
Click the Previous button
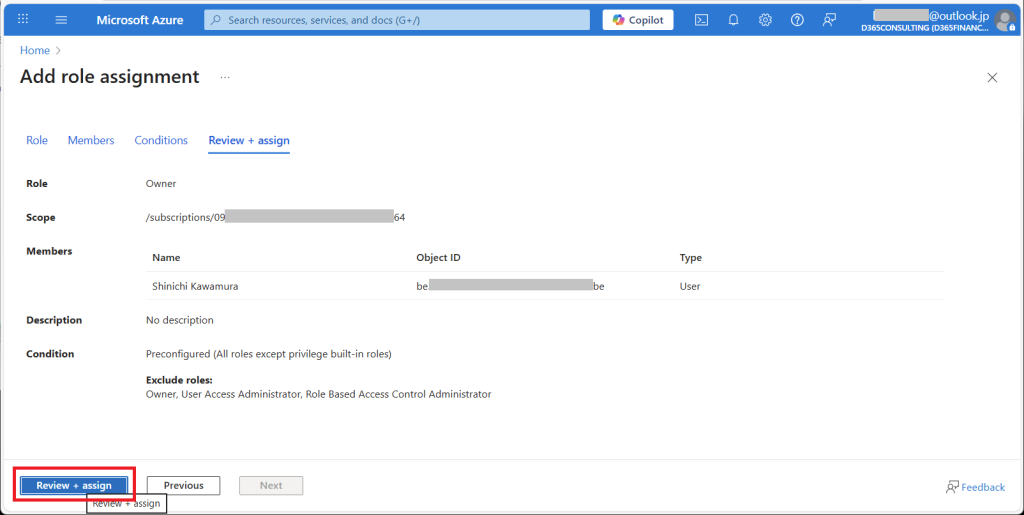tap(184, 486)
